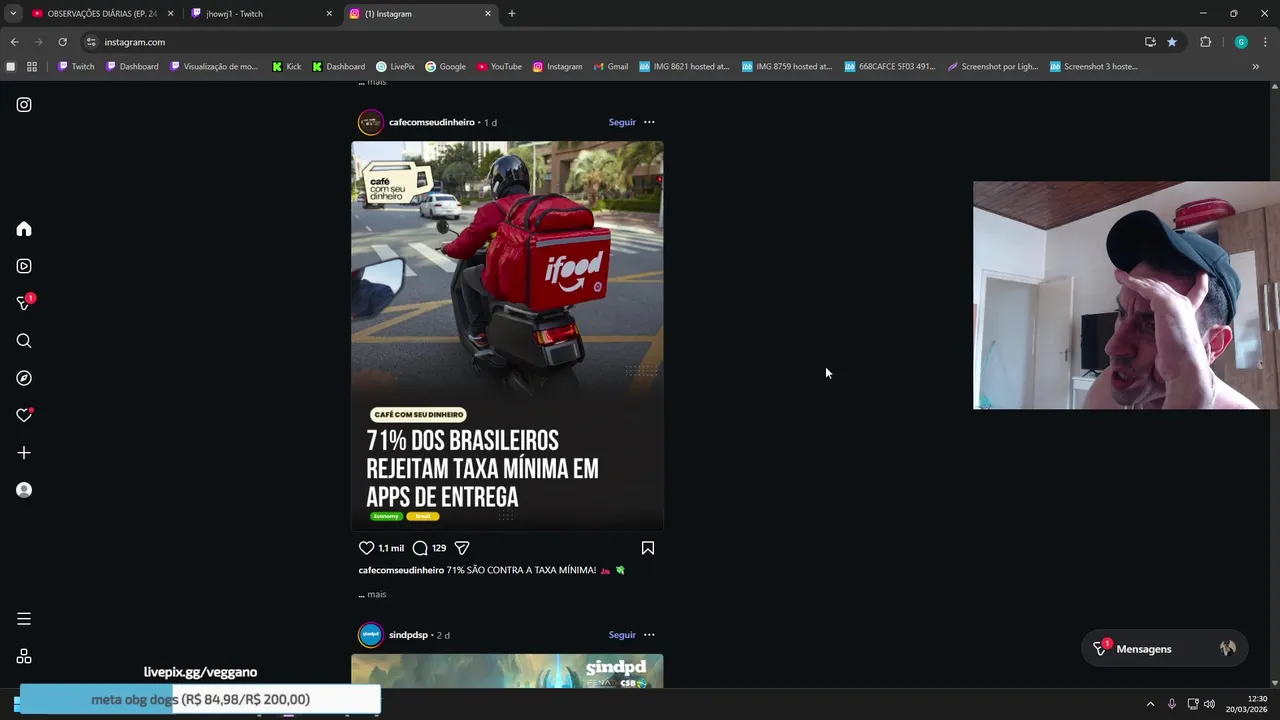Viewport: 1280px width, 720px height.
Task: Click the 129 comments count
Action: (x=439, y=548)
